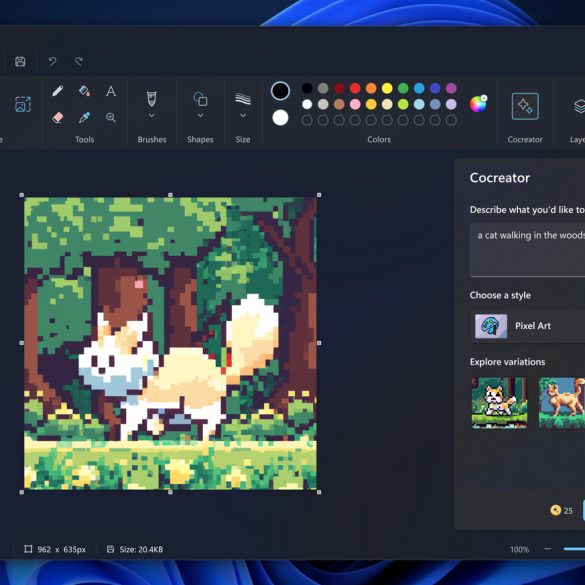This screenshot has height=585, width=585.
Task: Click the pixel art cat canvas image
Action: click(x=170, y=343)
